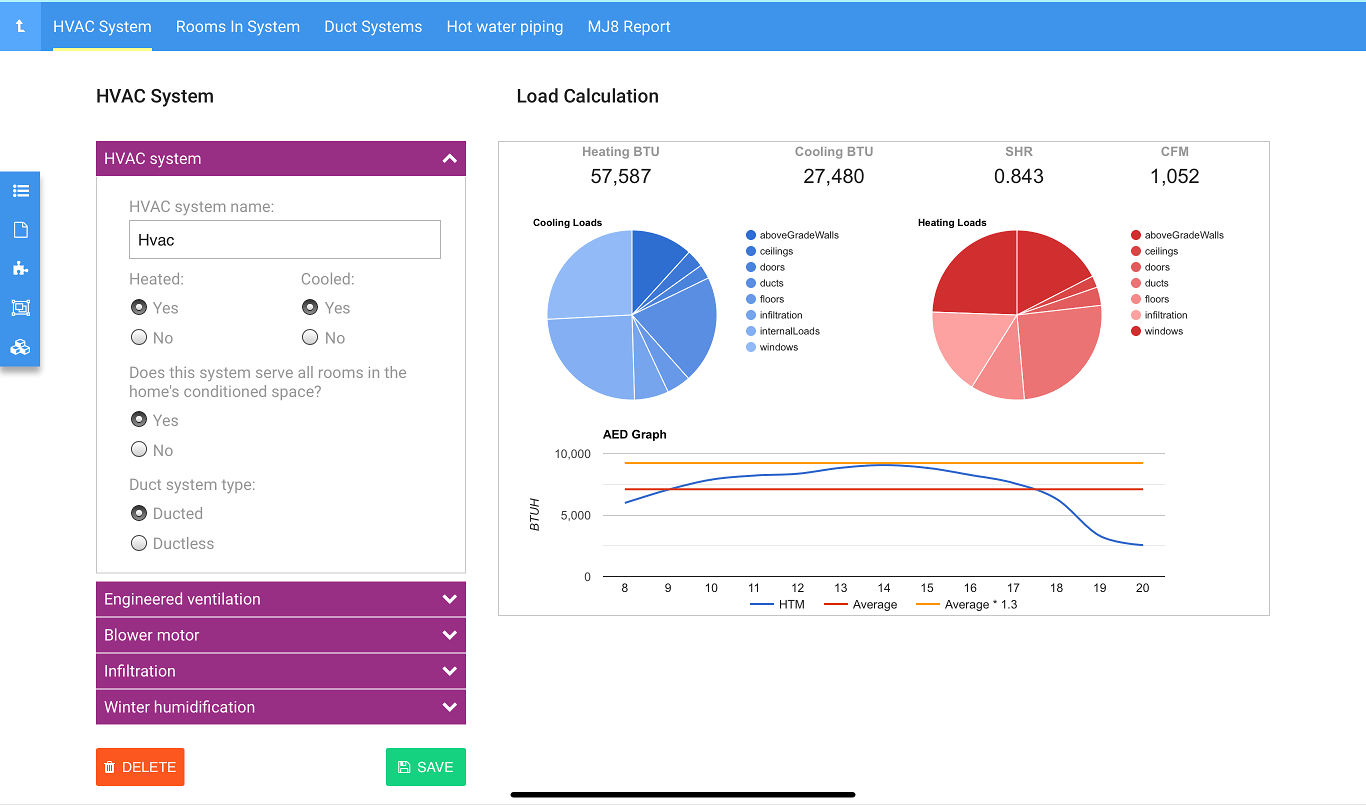Open the 3D blocks icon in the sidebar

[x=20, y=347]
